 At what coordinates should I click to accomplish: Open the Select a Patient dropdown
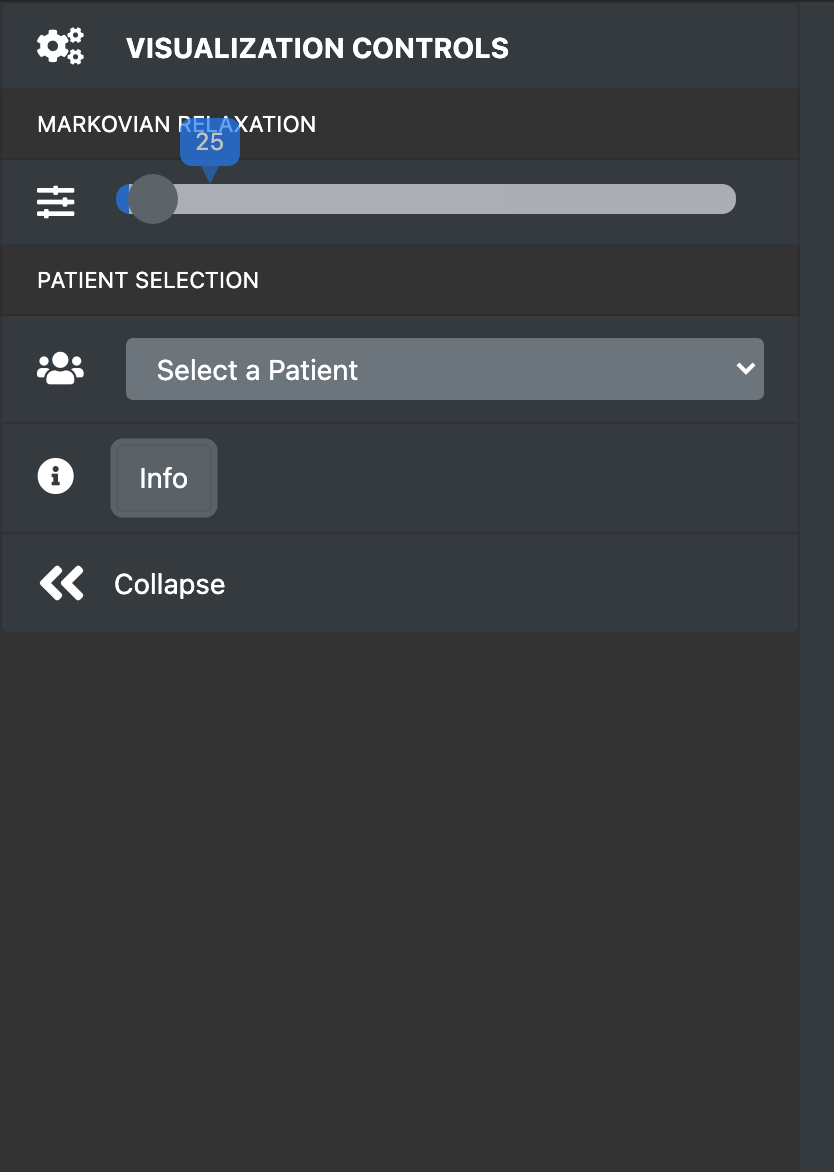tap(445, 369)
